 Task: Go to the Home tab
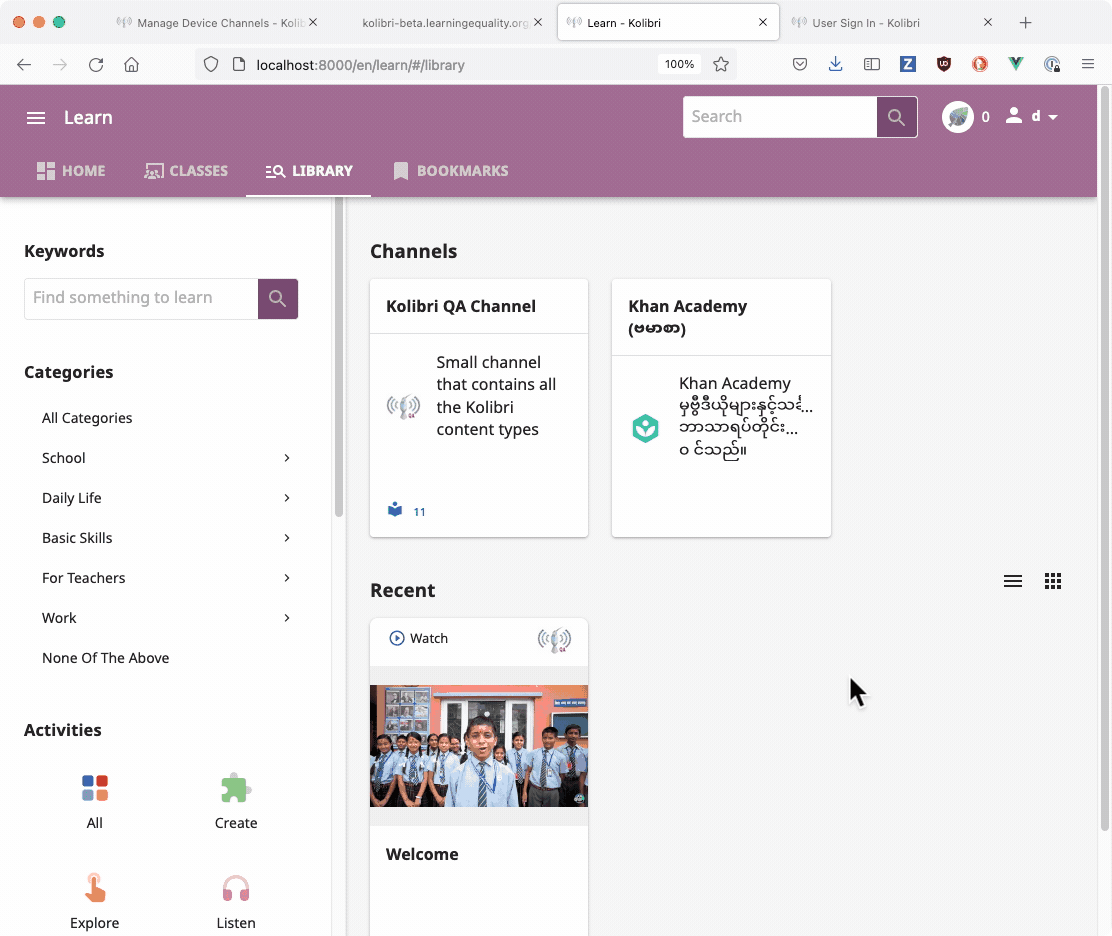pos(71,171)
